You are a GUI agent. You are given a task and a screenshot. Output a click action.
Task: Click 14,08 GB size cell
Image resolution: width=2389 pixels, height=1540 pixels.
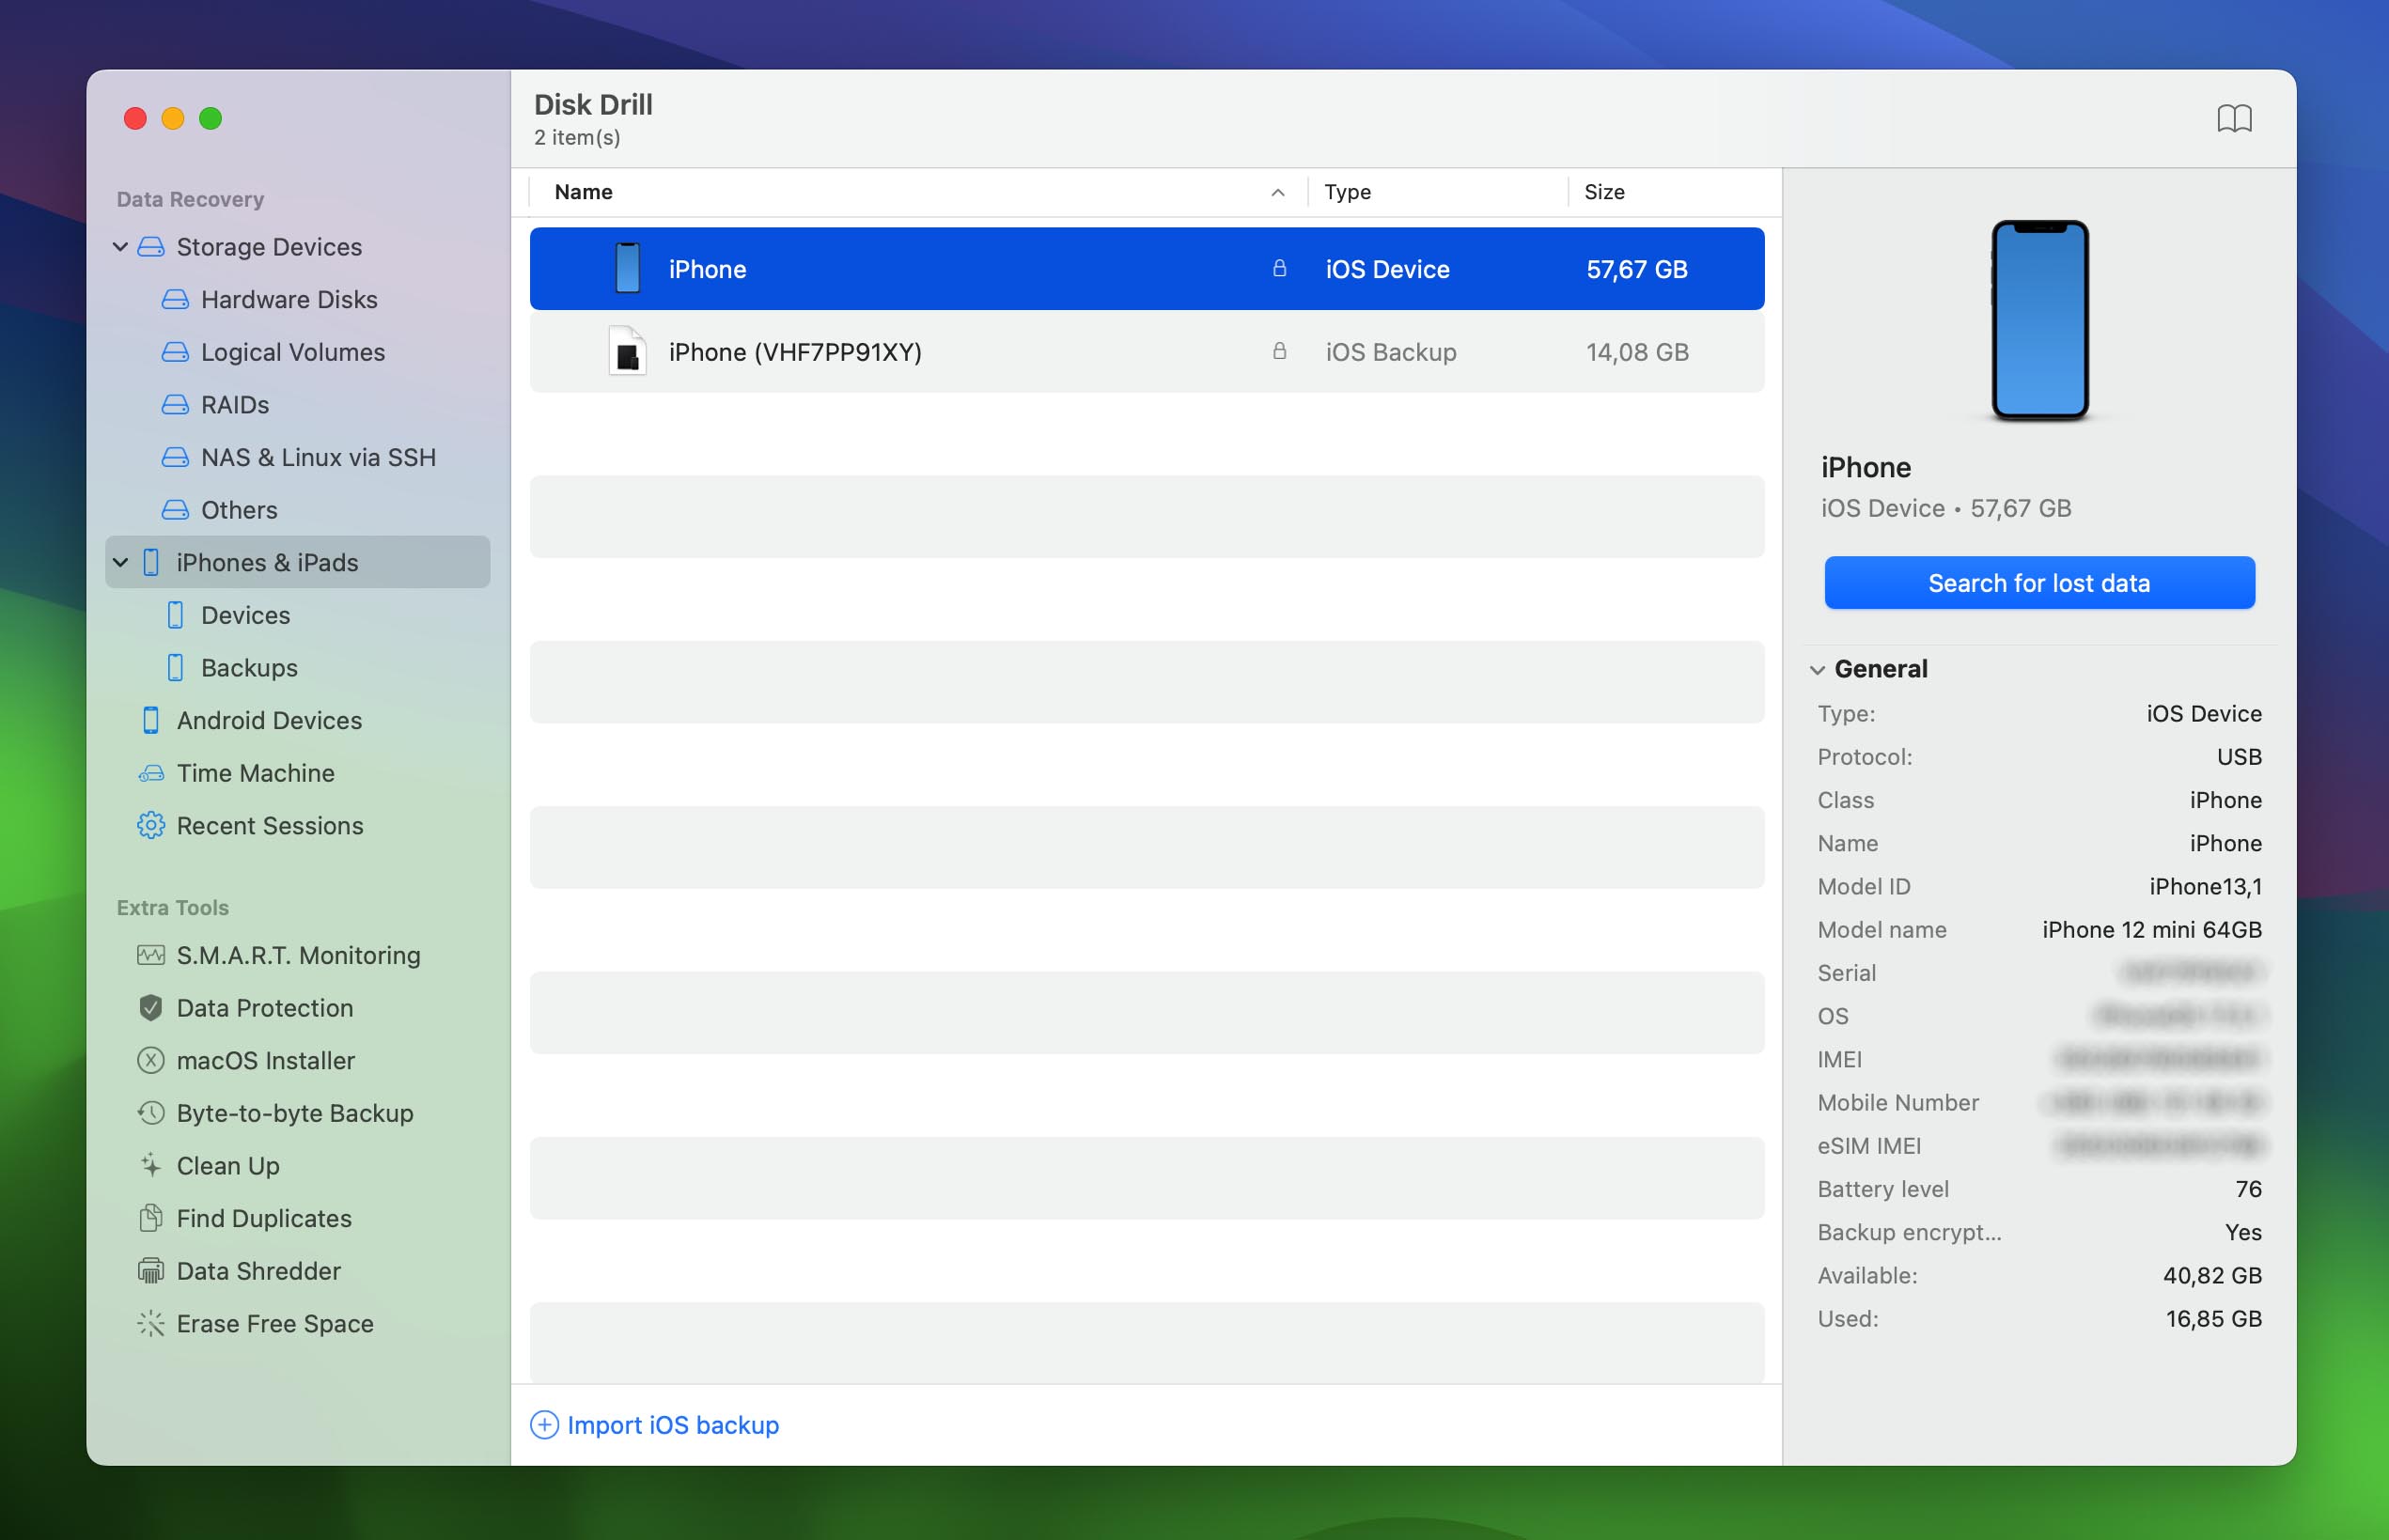click(1637, 352)
